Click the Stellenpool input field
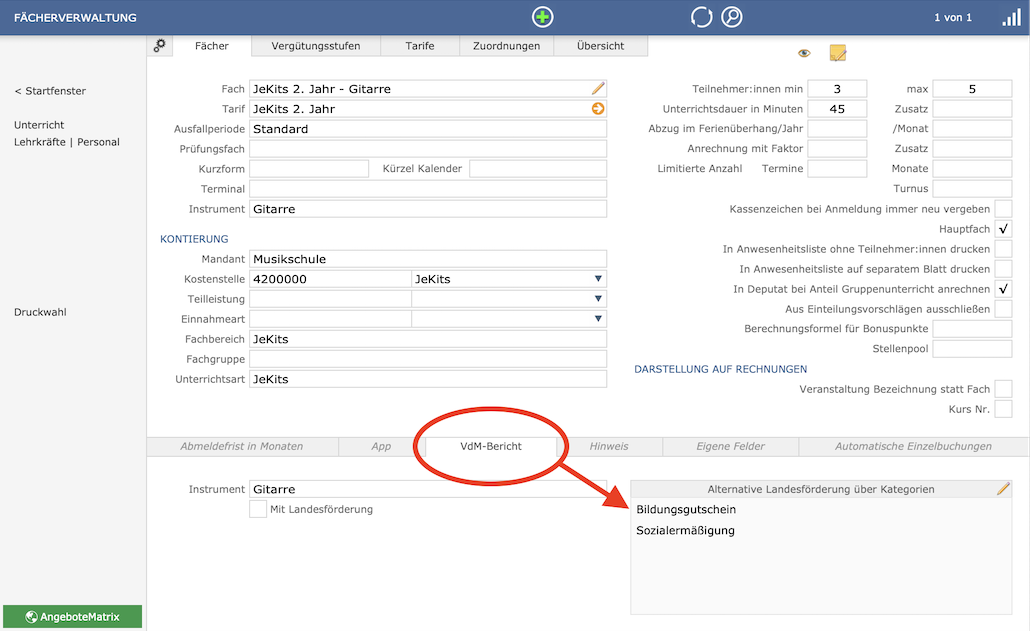The width and height of the screenshot is (1030, 631). 972,349
